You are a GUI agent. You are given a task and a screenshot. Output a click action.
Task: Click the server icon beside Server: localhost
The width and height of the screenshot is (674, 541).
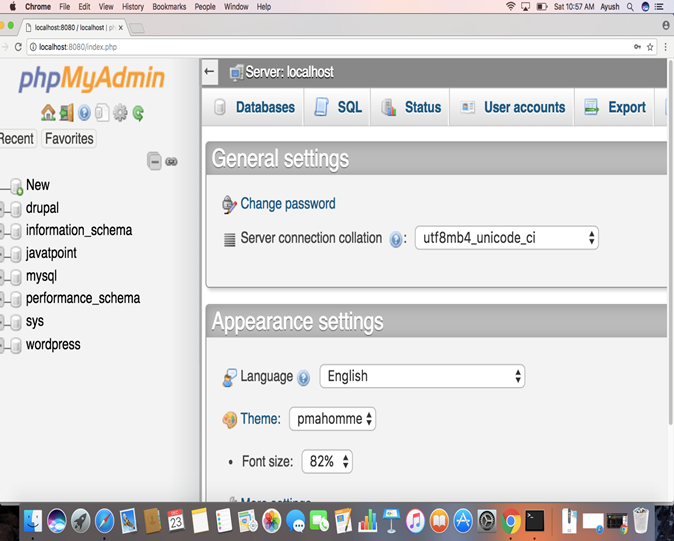(x=236, y=73)
